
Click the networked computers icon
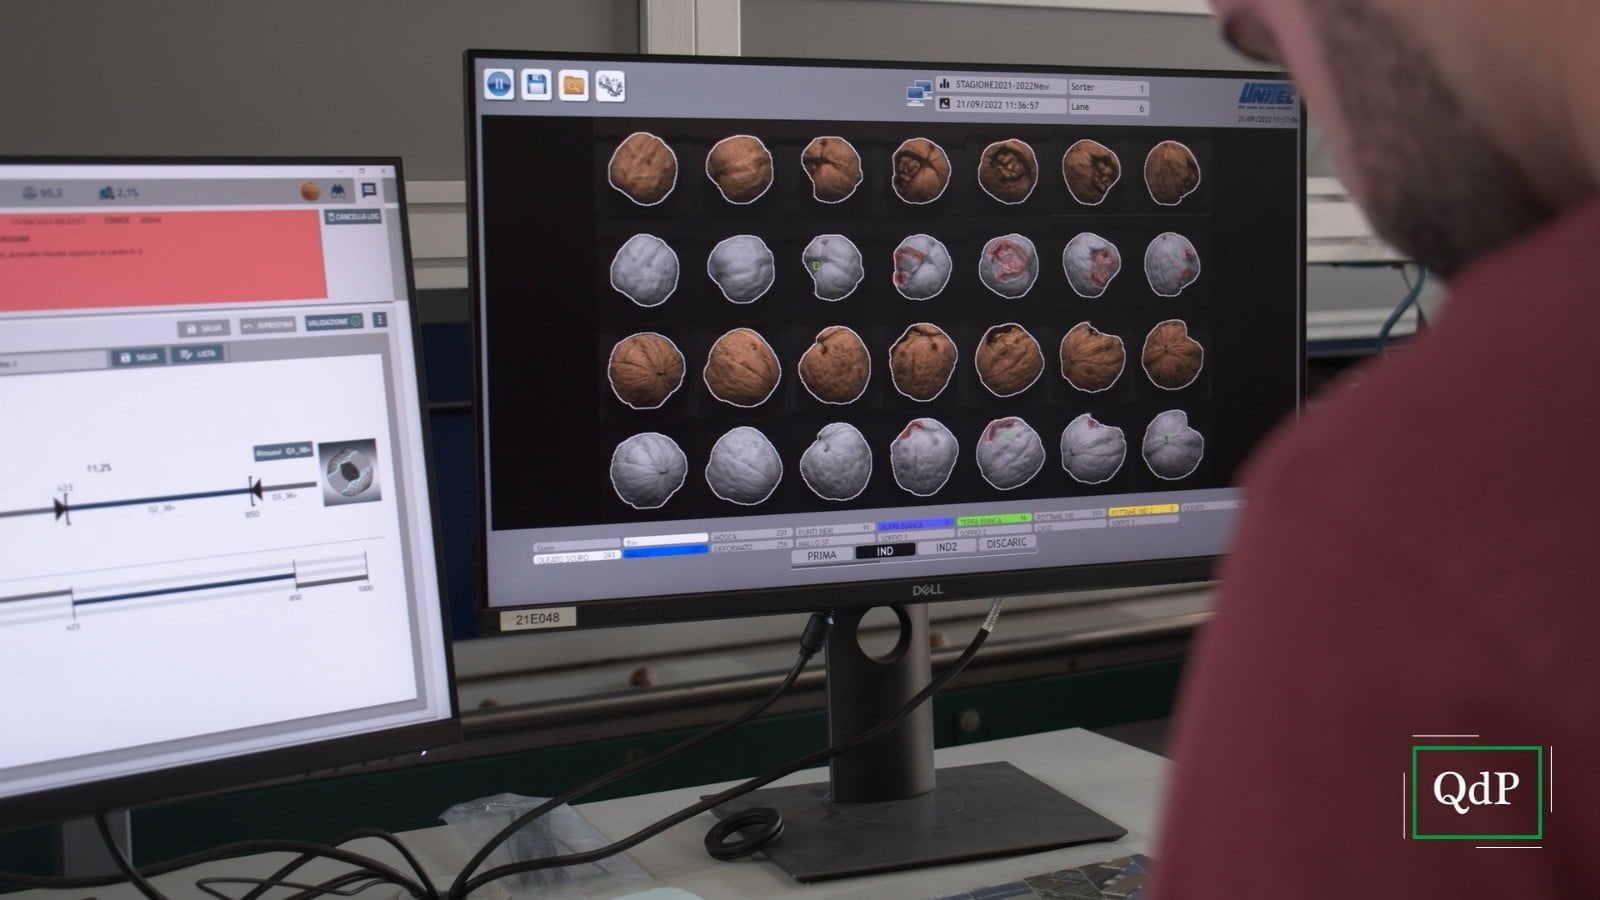919,94
